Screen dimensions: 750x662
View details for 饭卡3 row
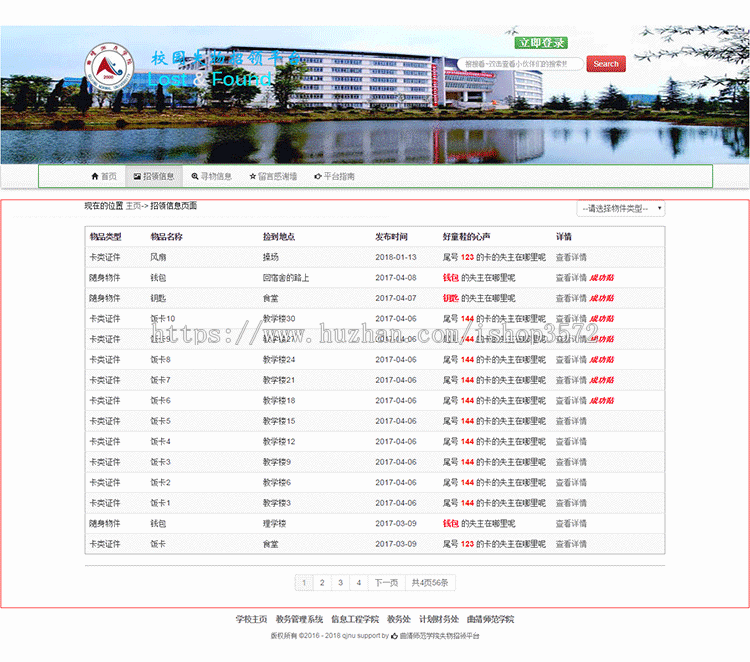[x=571, y=462]
